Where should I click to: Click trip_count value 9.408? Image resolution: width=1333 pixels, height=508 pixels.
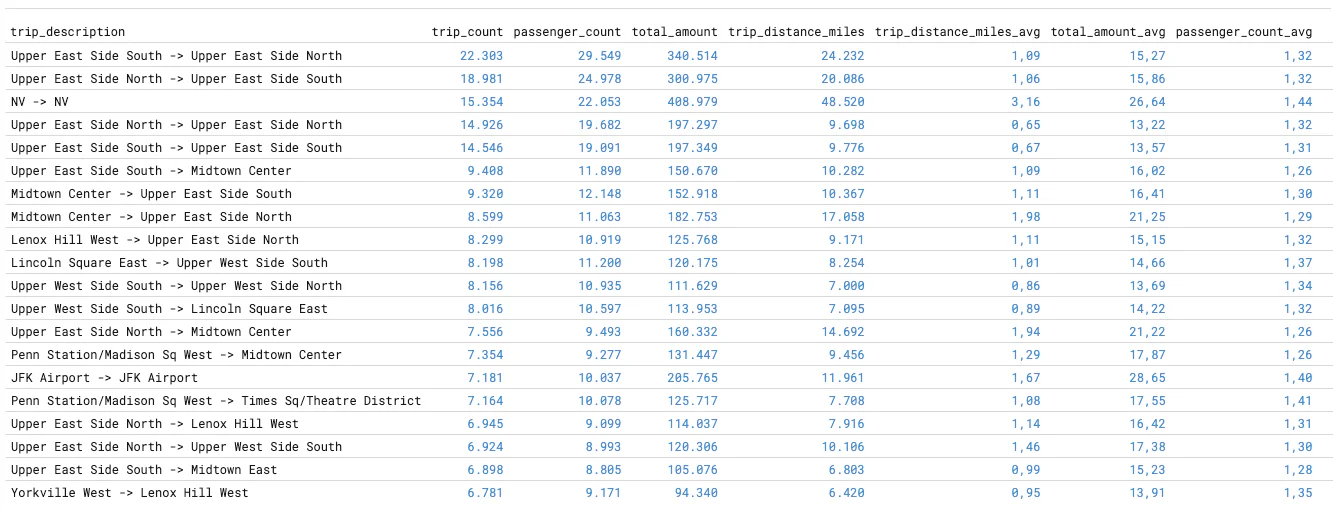coord(485,171)
